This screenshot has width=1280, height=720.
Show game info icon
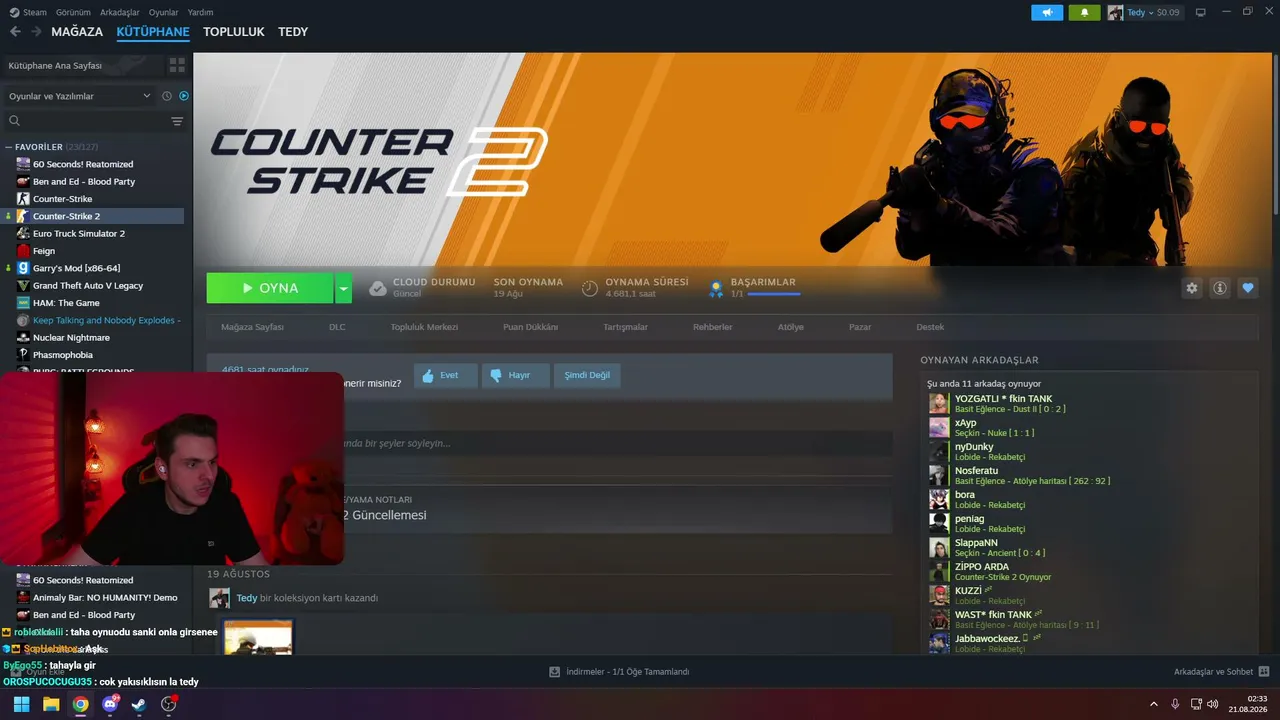(x=1220, y=288)
